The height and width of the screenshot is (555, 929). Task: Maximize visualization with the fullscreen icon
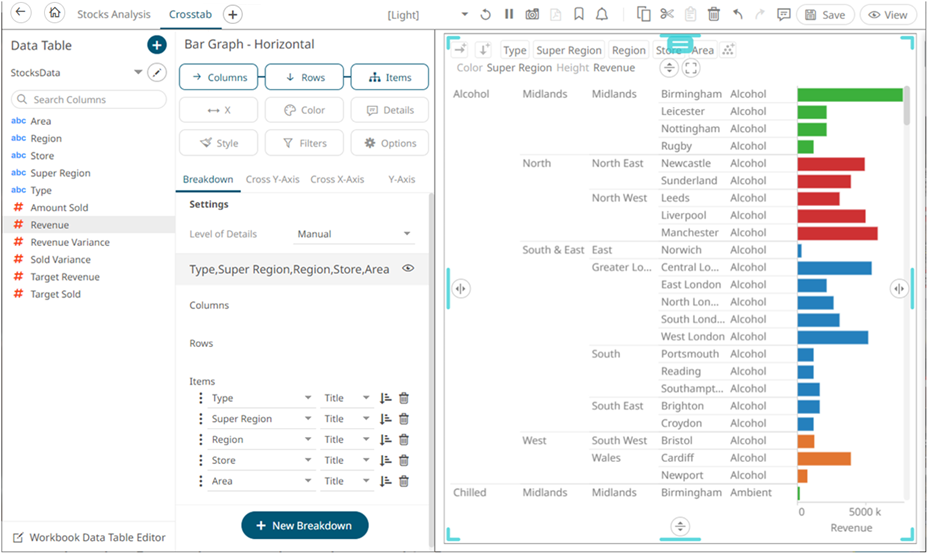(x=691, y=68)
